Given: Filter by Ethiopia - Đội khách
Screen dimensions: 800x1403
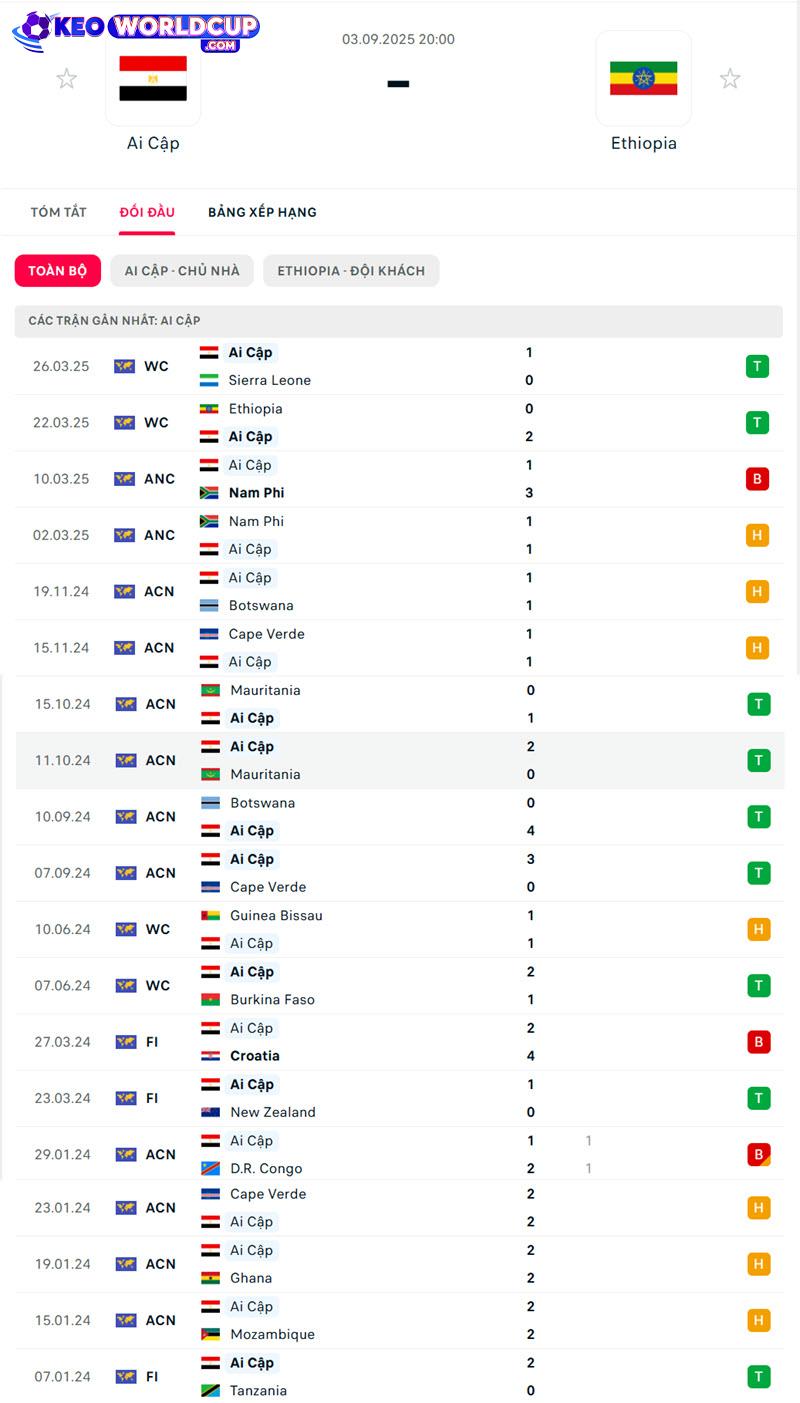Looking at the screenshot, I should point(351,271).
